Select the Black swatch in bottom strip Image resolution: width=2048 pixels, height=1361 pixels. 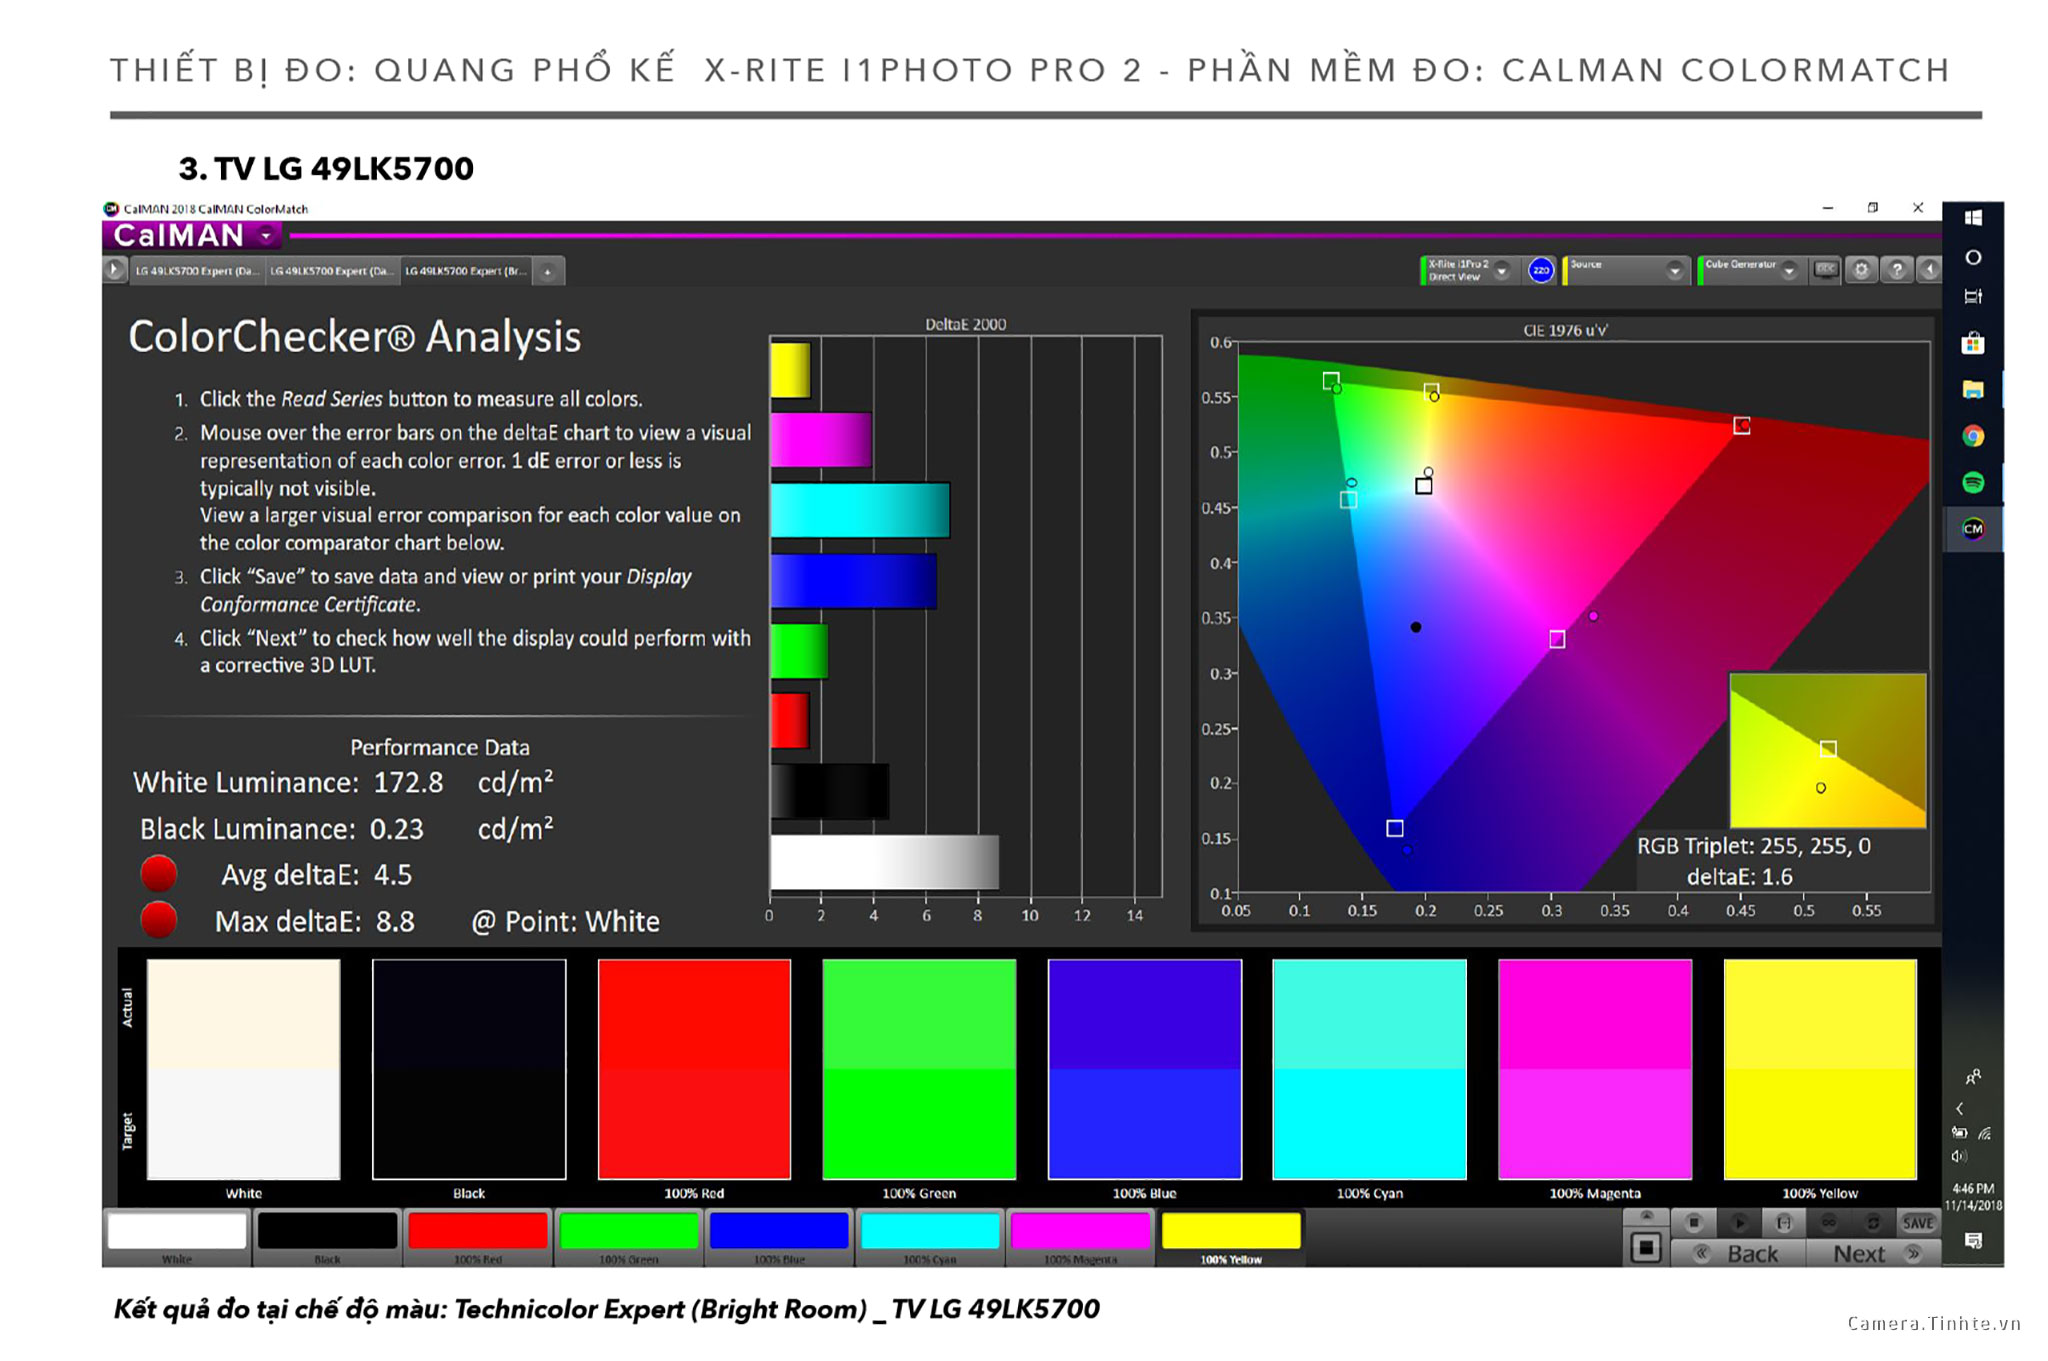click(x=328, y=1237)
